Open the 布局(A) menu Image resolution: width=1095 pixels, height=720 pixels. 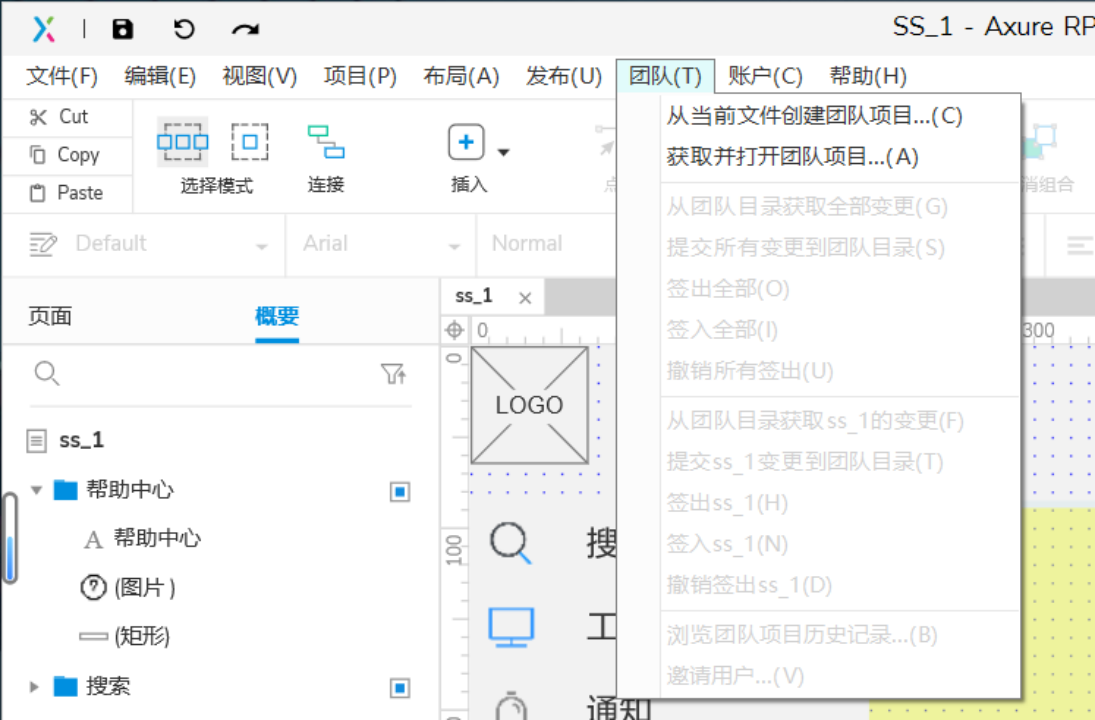pos(461,75)
